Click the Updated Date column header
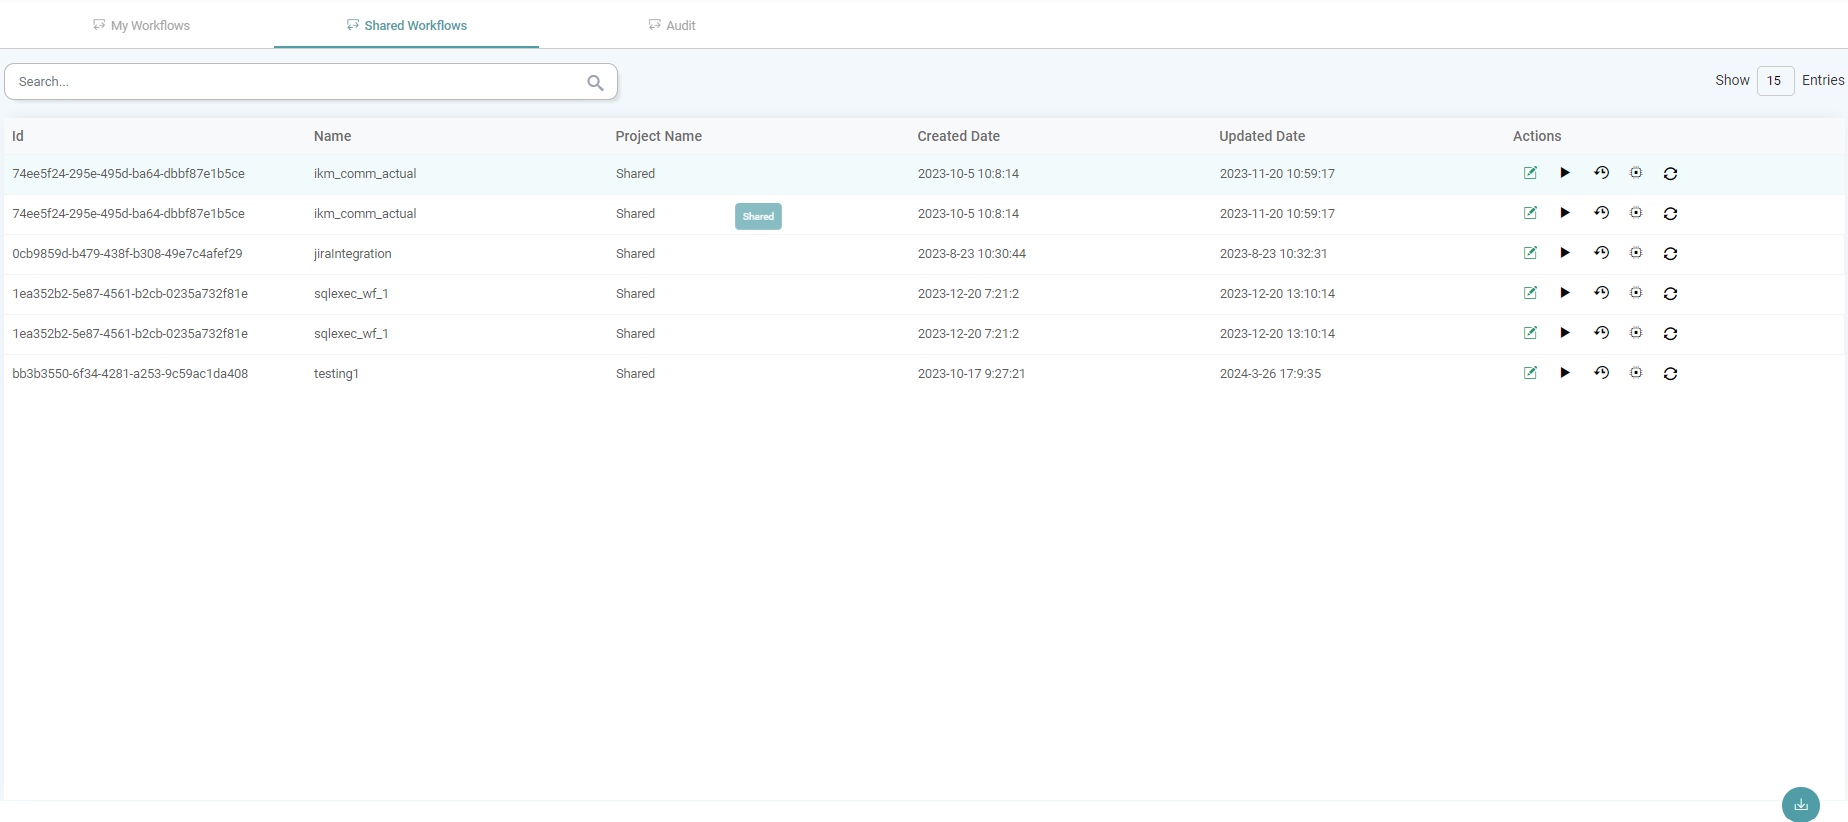Viewport: 1848px width, 822px height. [x=1261, y=136]
